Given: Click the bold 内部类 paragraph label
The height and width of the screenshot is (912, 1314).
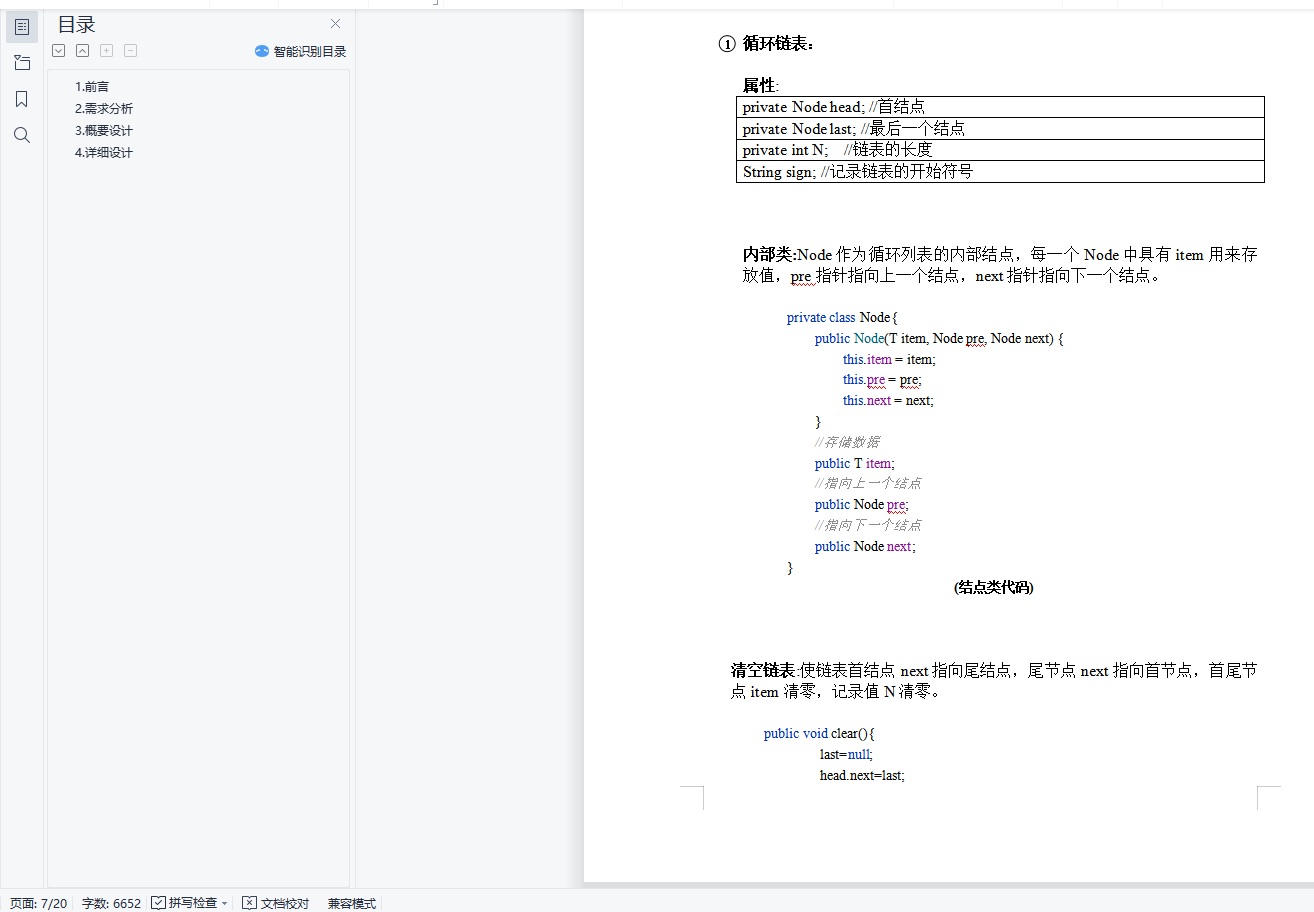Looking at the screenshot, I should click(768, 255).
